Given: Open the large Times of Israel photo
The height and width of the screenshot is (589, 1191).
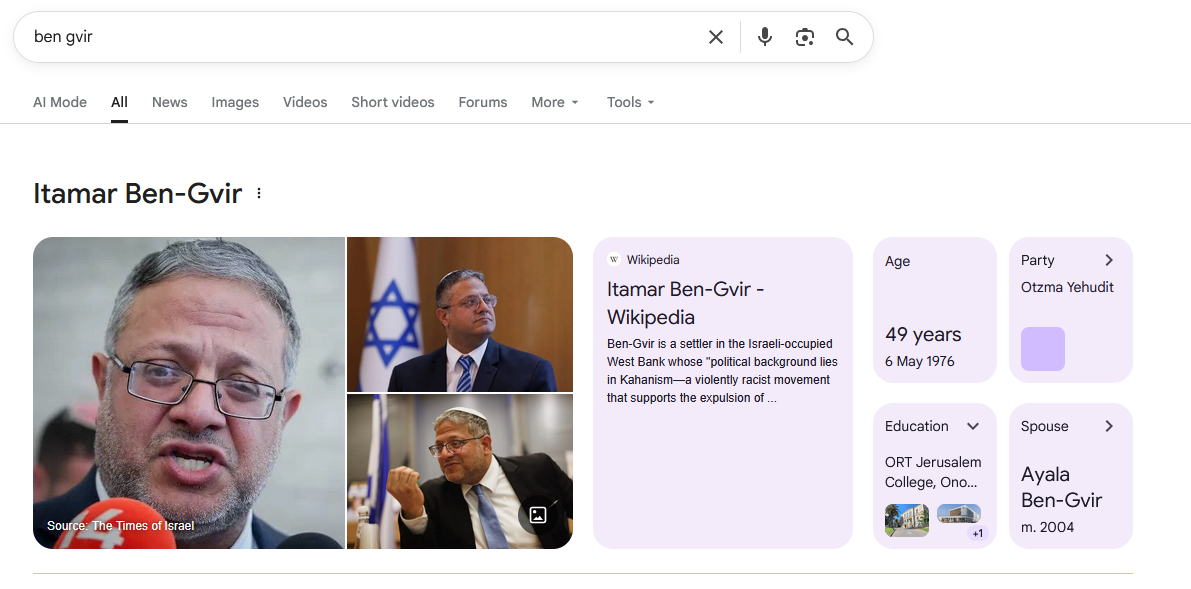Looking at the screenshot, I should coord(188,393).
